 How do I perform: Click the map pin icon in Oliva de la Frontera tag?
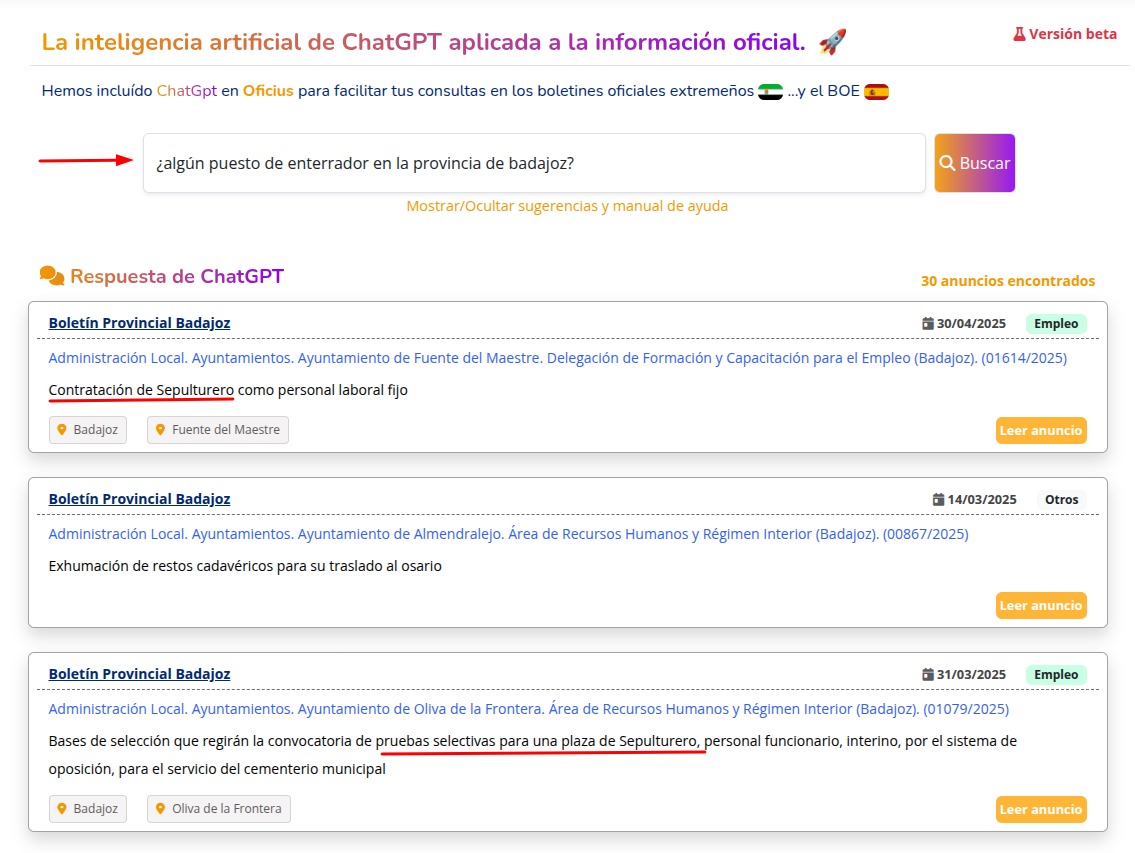tap(161, 809)
